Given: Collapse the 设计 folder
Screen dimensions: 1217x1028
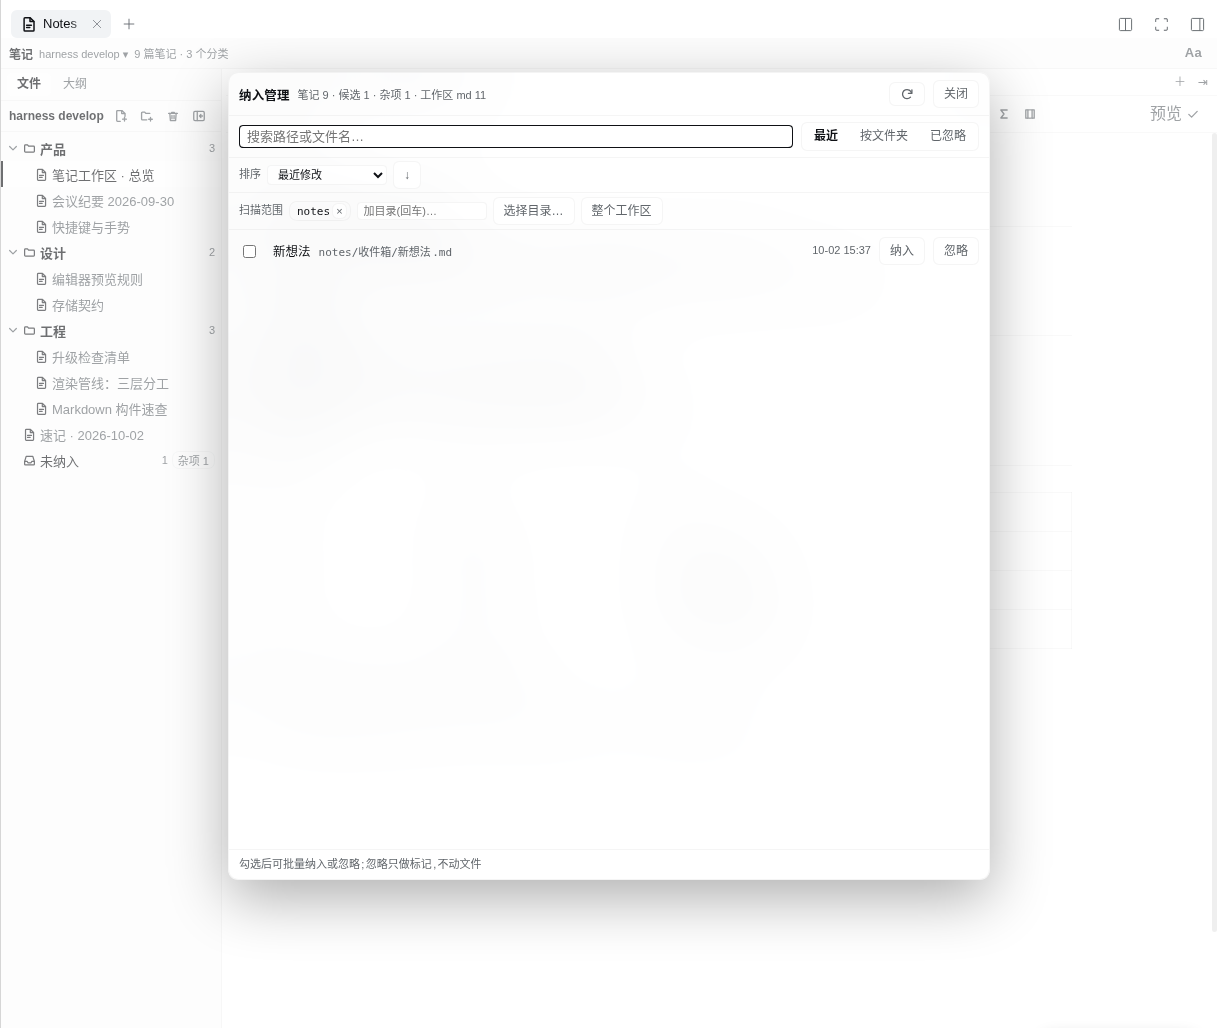Looking at the screenshot, I should [x=14, y=252].
